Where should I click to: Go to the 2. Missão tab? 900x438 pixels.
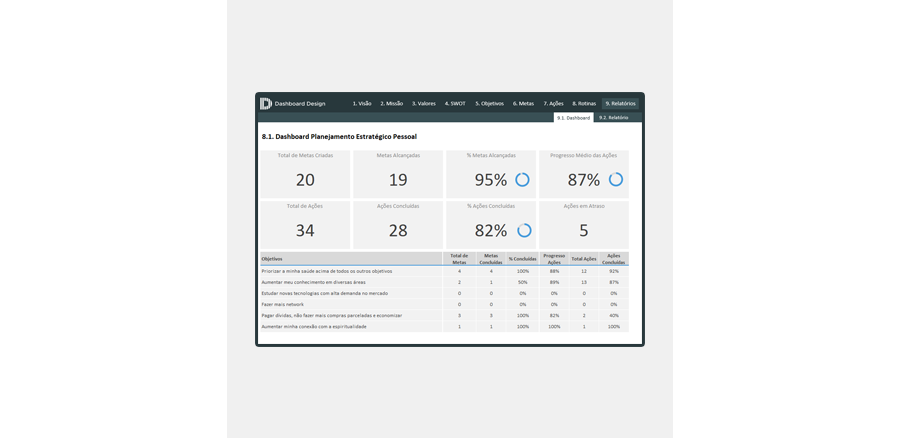(x=392, y=103)
